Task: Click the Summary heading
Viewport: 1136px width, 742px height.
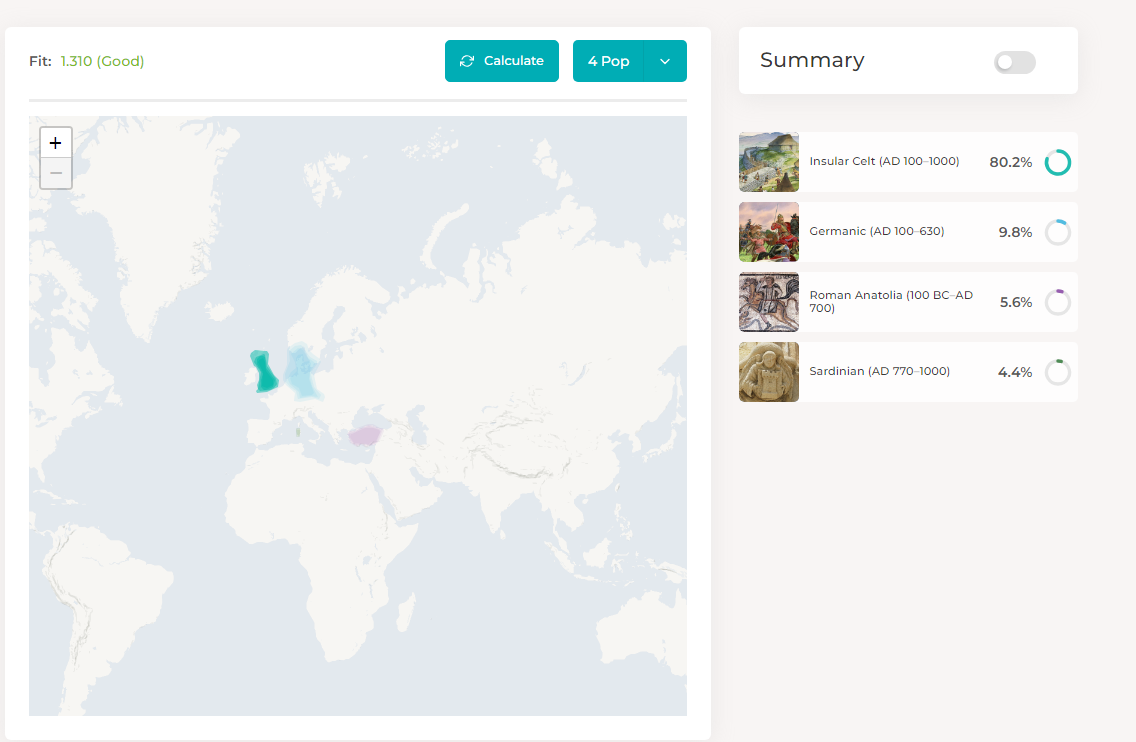Action: click(812, 60)
